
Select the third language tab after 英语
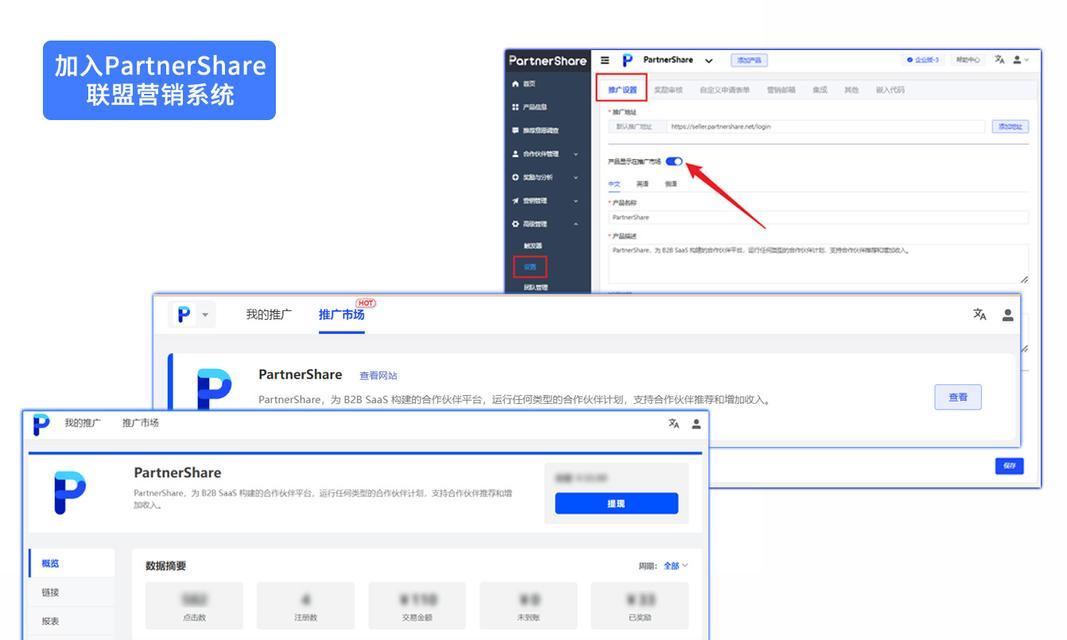[x=671, y=184]
